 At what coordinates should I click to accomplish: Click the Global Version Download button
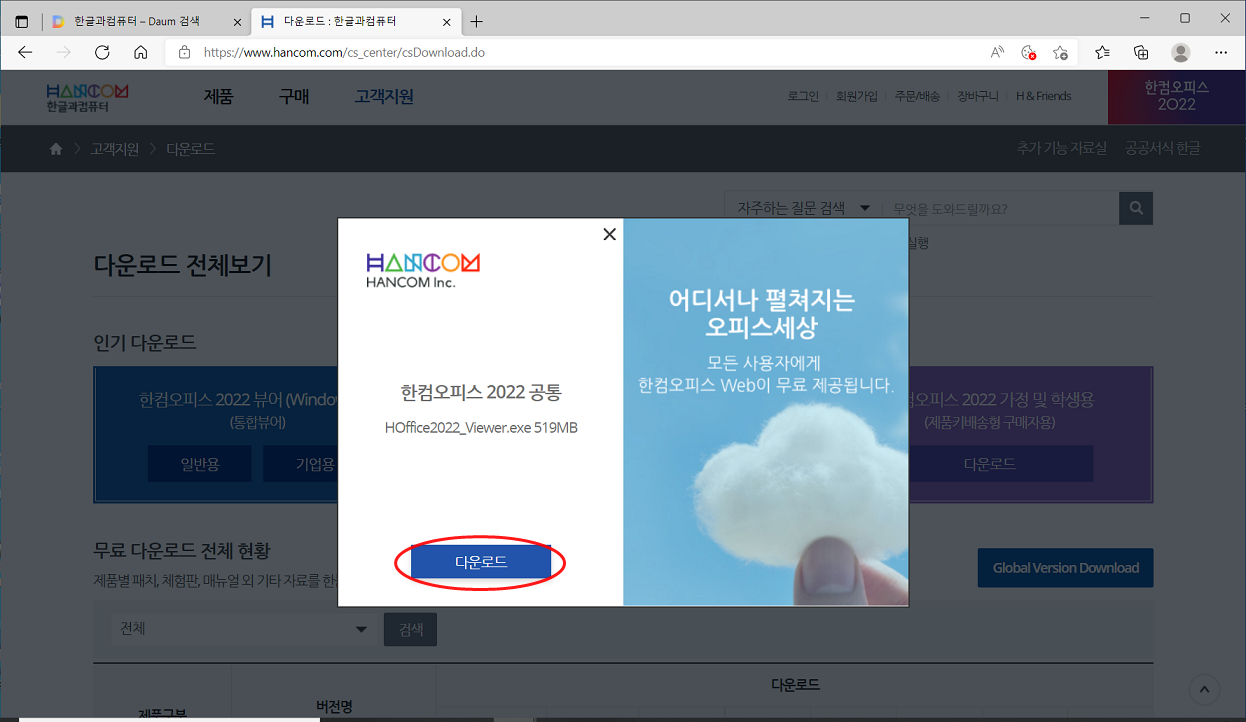(1065, 567)
